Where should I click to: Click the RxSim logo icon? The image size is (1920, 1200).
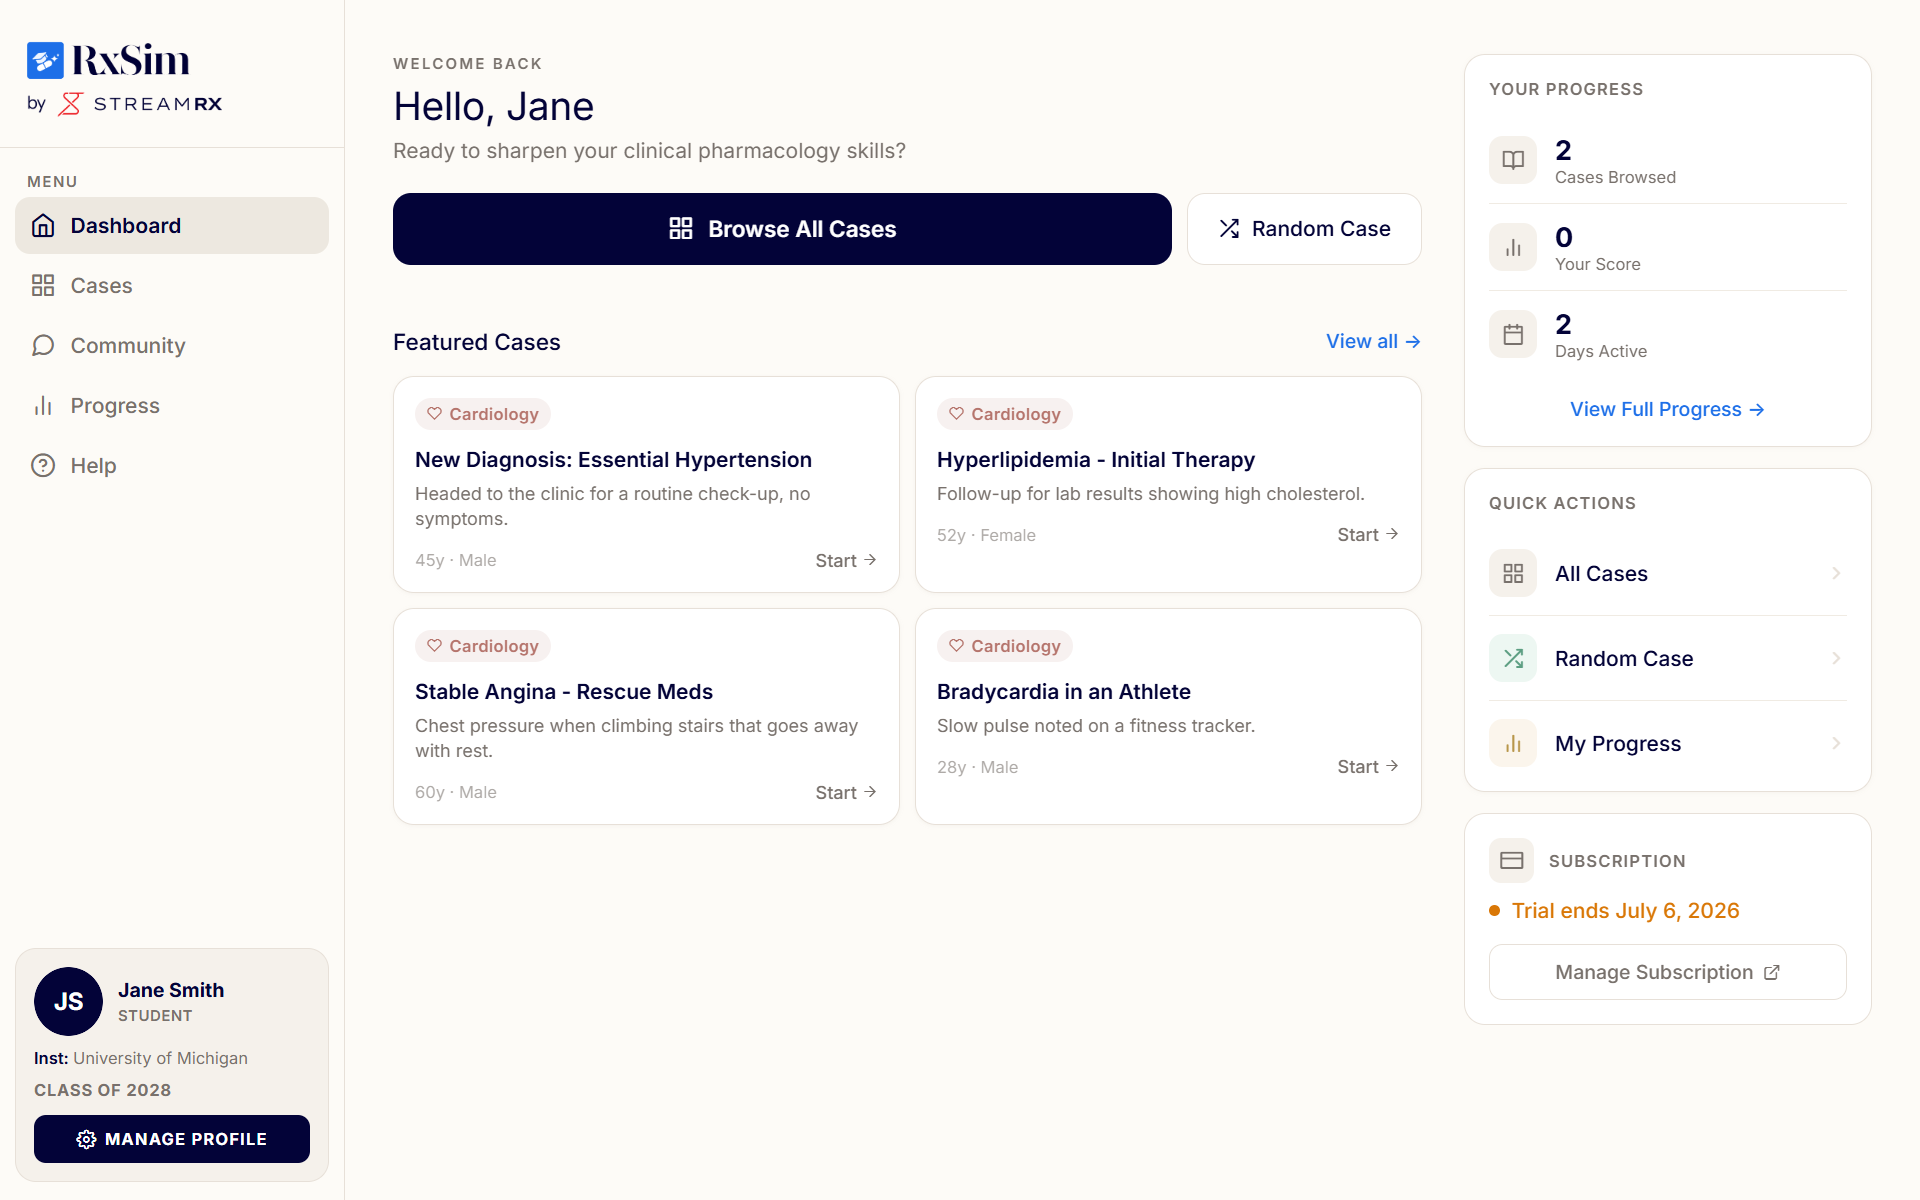pyautogui.click(x=45, y=60)
